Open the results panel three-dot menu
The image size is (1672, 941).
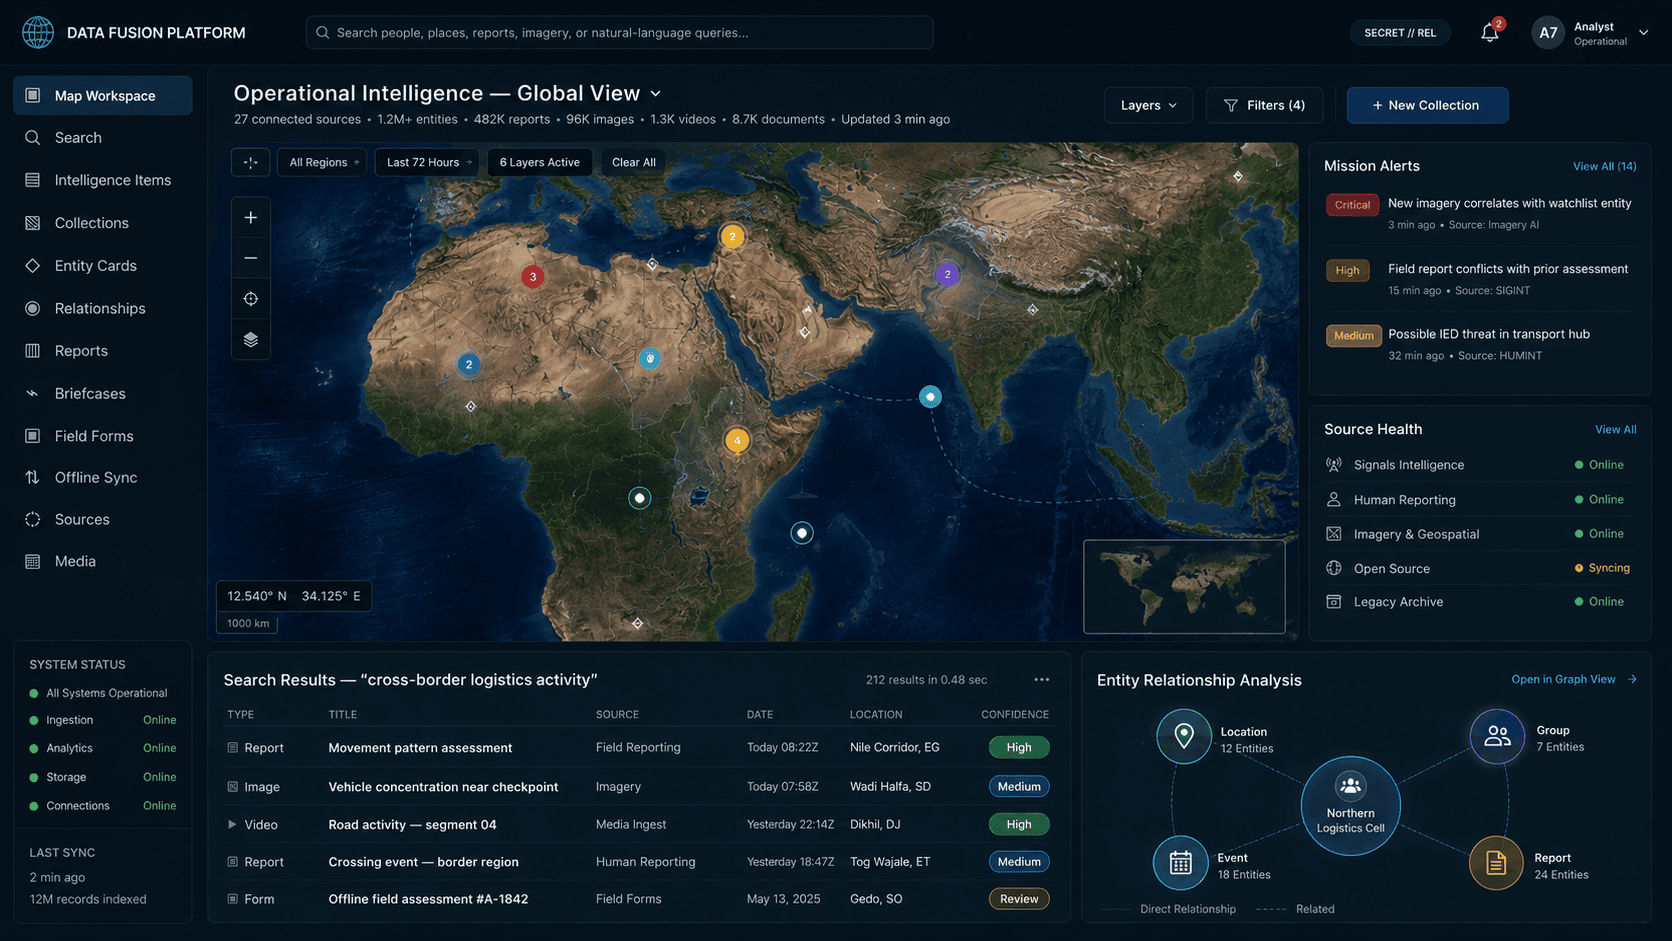coord(1042,680)
